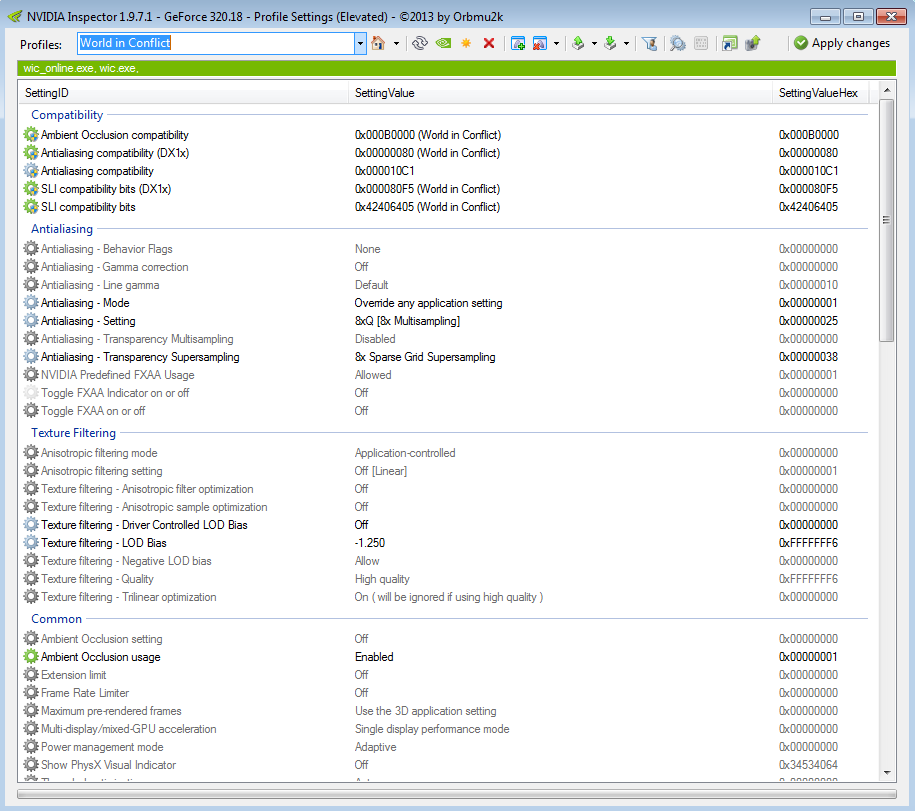Click the gear icon beside Texture filtering - LOD Bias

point(31,543)
